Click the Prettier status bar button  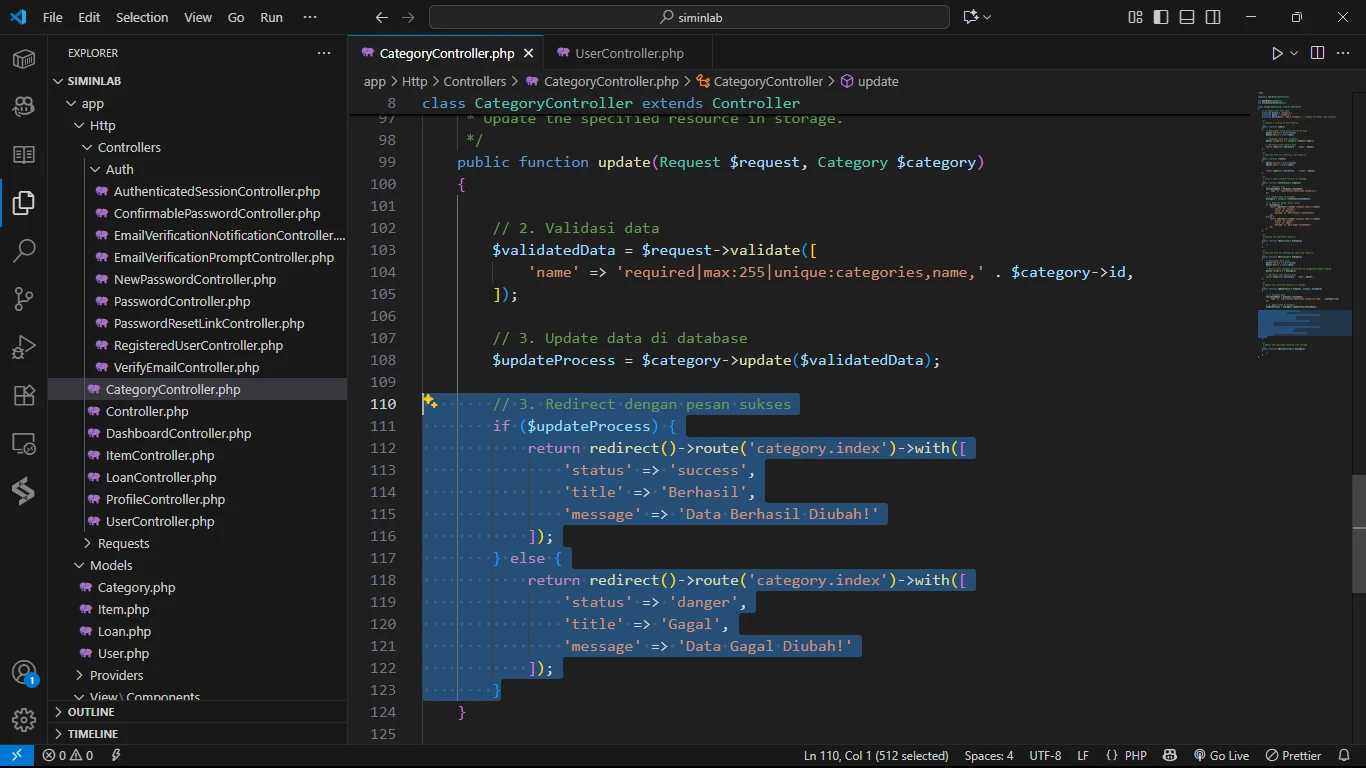[1294, 756]
